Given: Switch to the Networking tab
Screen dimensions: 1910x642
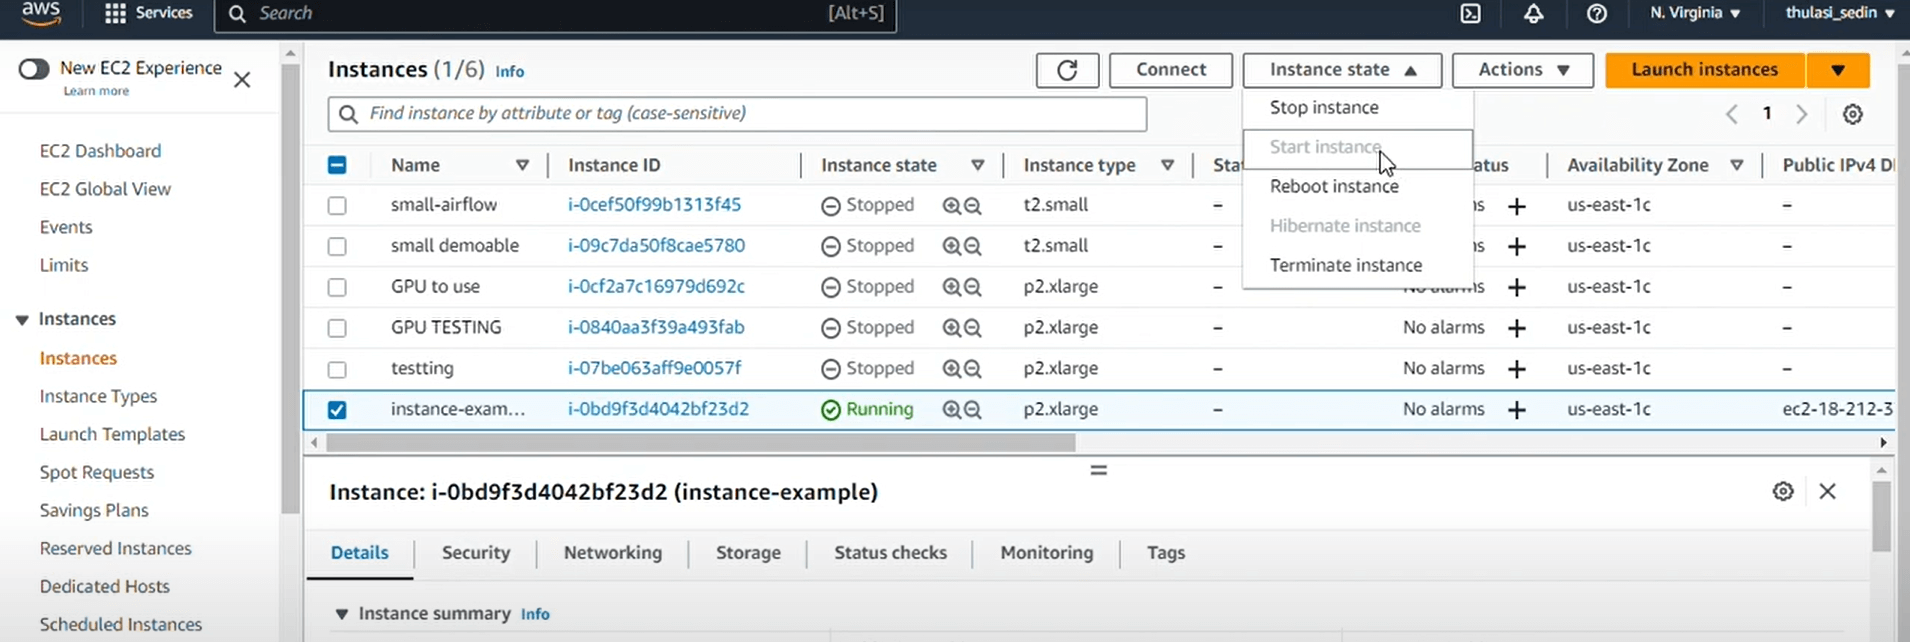Looking at the screenshot, I should (x=612, y=553).
